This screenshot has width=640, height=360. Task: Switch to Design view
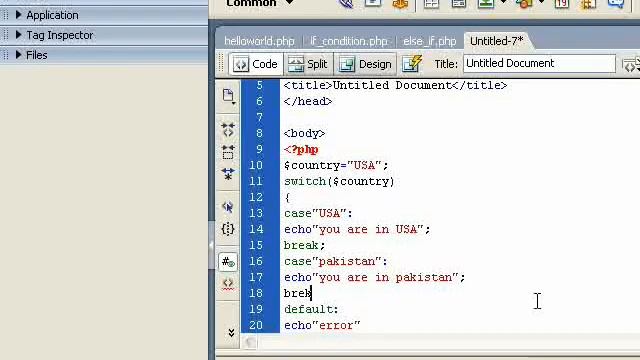point(365,64)
